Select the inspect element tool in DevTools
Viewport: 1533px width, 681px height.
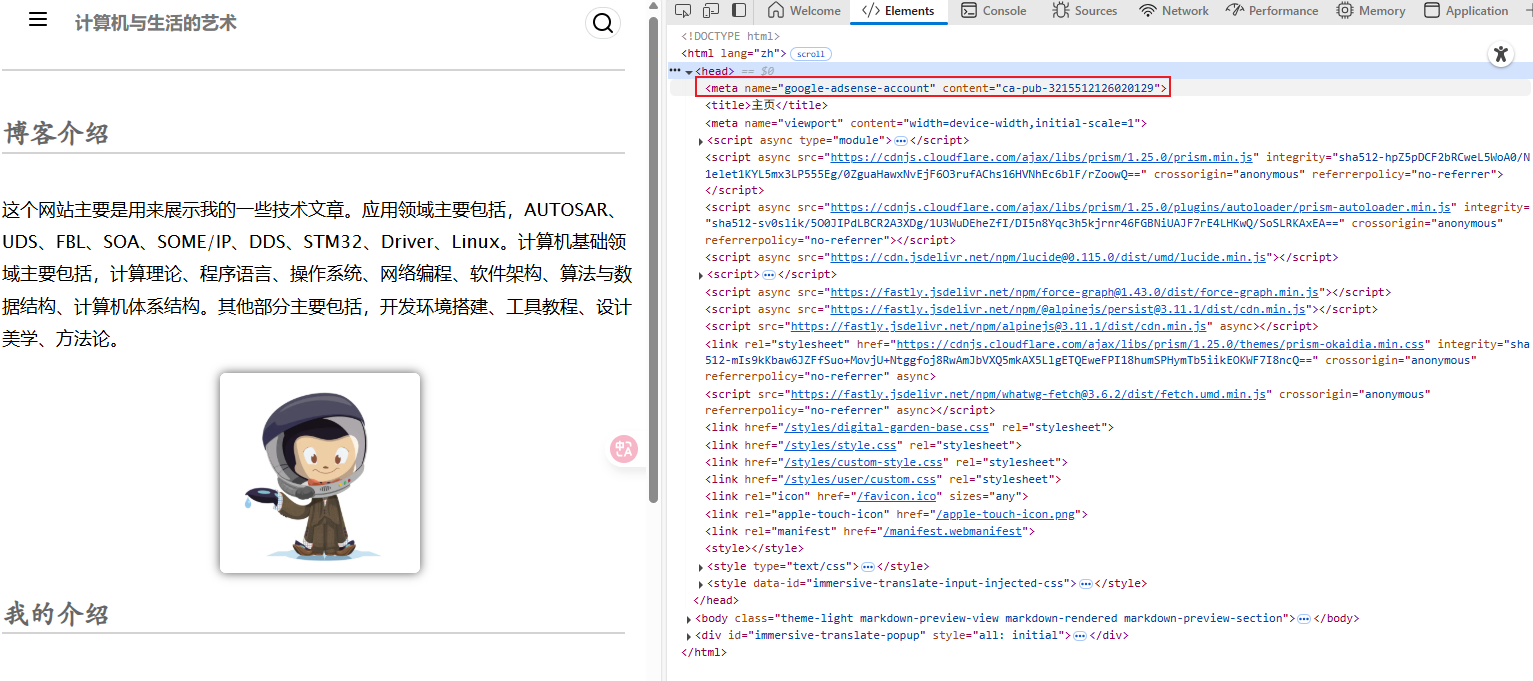pos(684,10)
